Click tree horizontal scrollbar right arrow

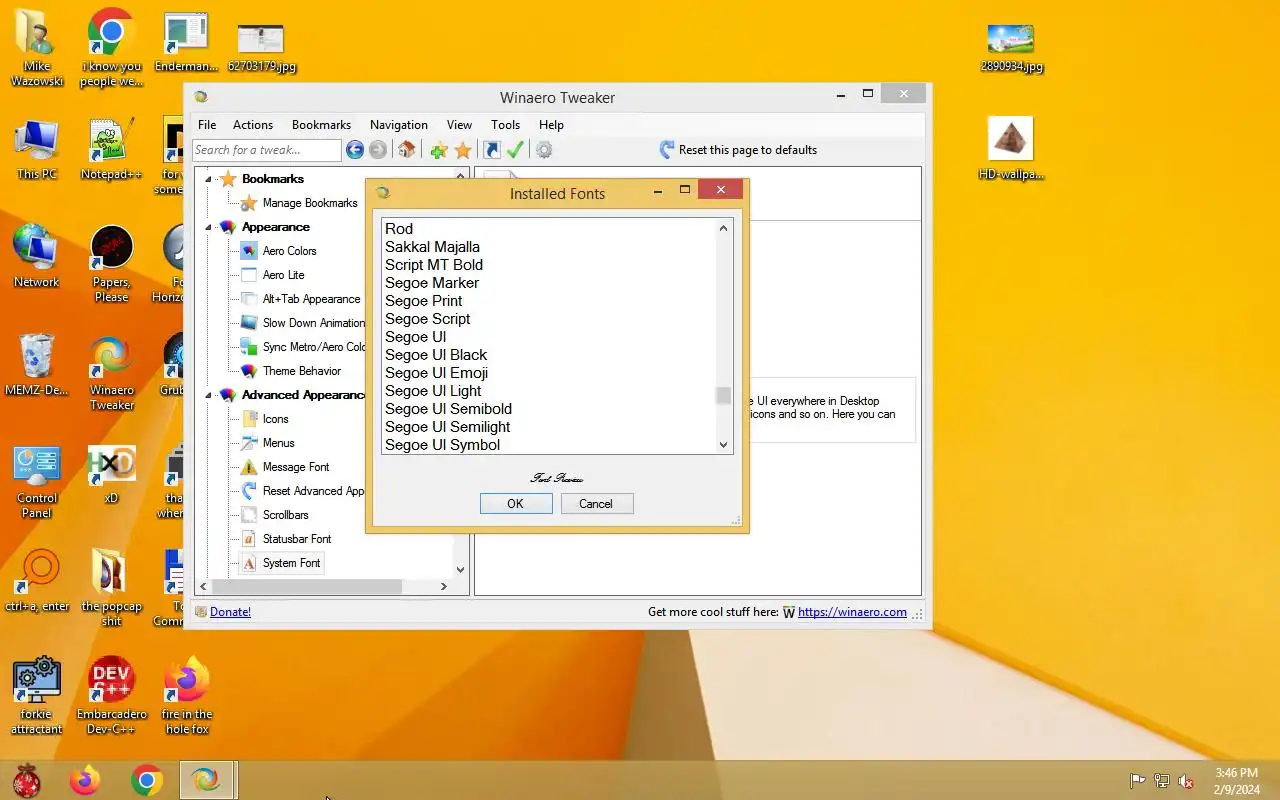444,587
